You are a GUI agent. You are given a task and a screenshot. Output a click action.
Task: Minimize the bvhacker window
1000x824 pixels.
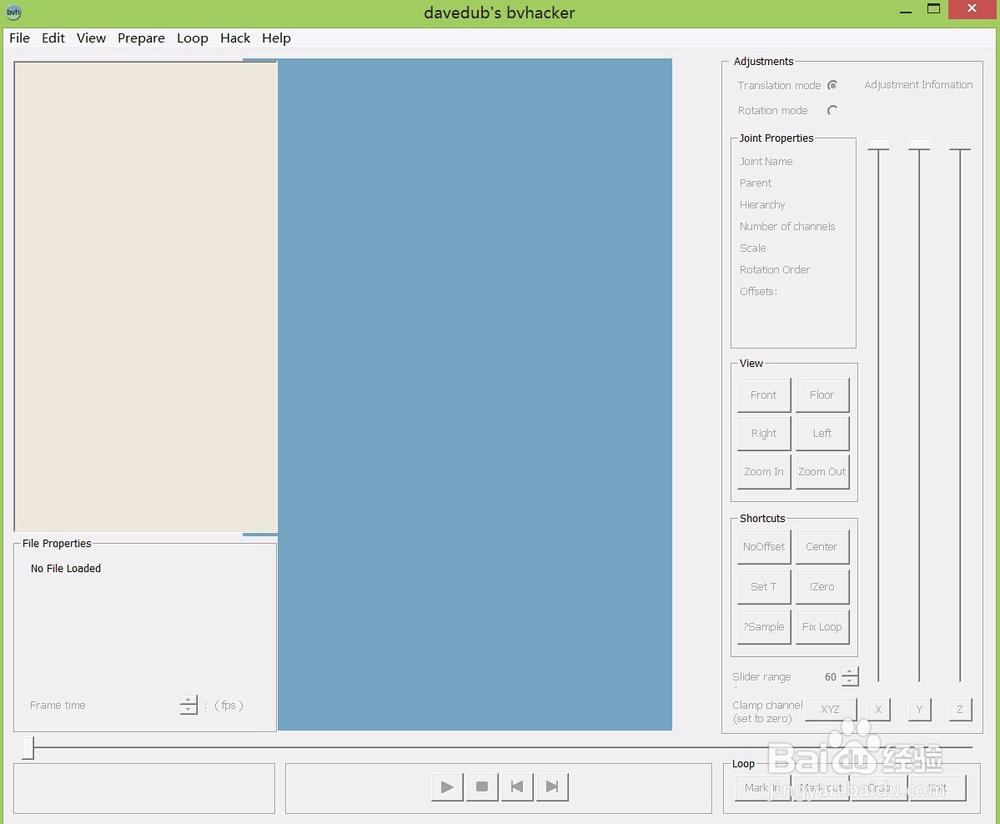pos(906,11)
